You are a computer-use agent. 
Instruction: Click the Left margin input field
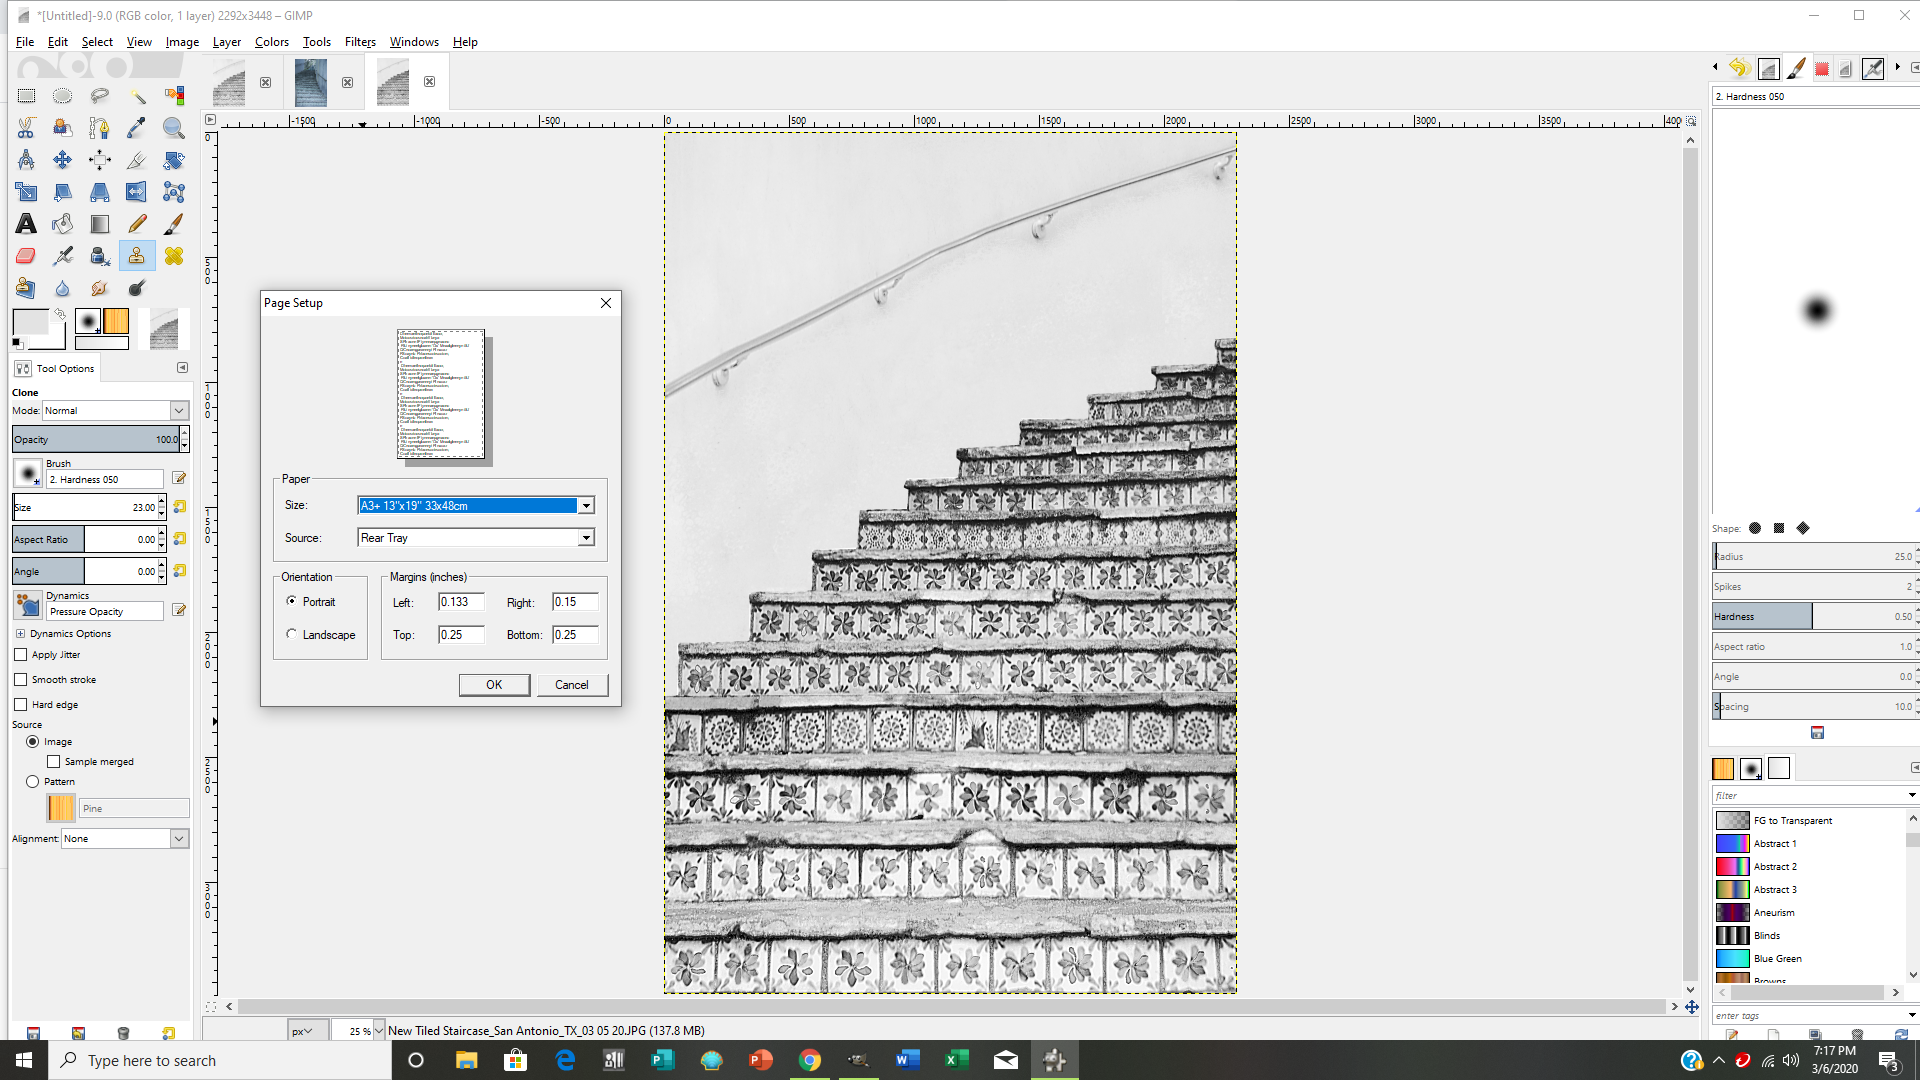tap(462, 602)
